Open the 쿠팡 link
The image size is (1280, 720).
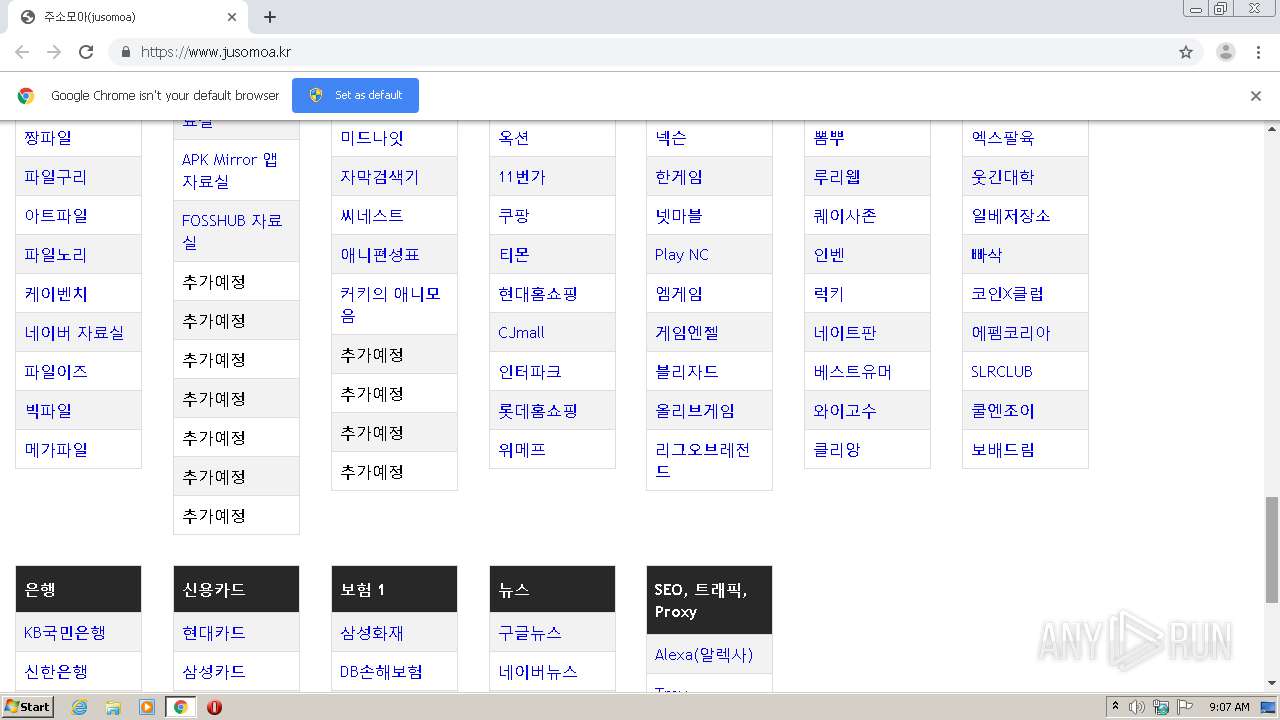[x=514, y=216]
